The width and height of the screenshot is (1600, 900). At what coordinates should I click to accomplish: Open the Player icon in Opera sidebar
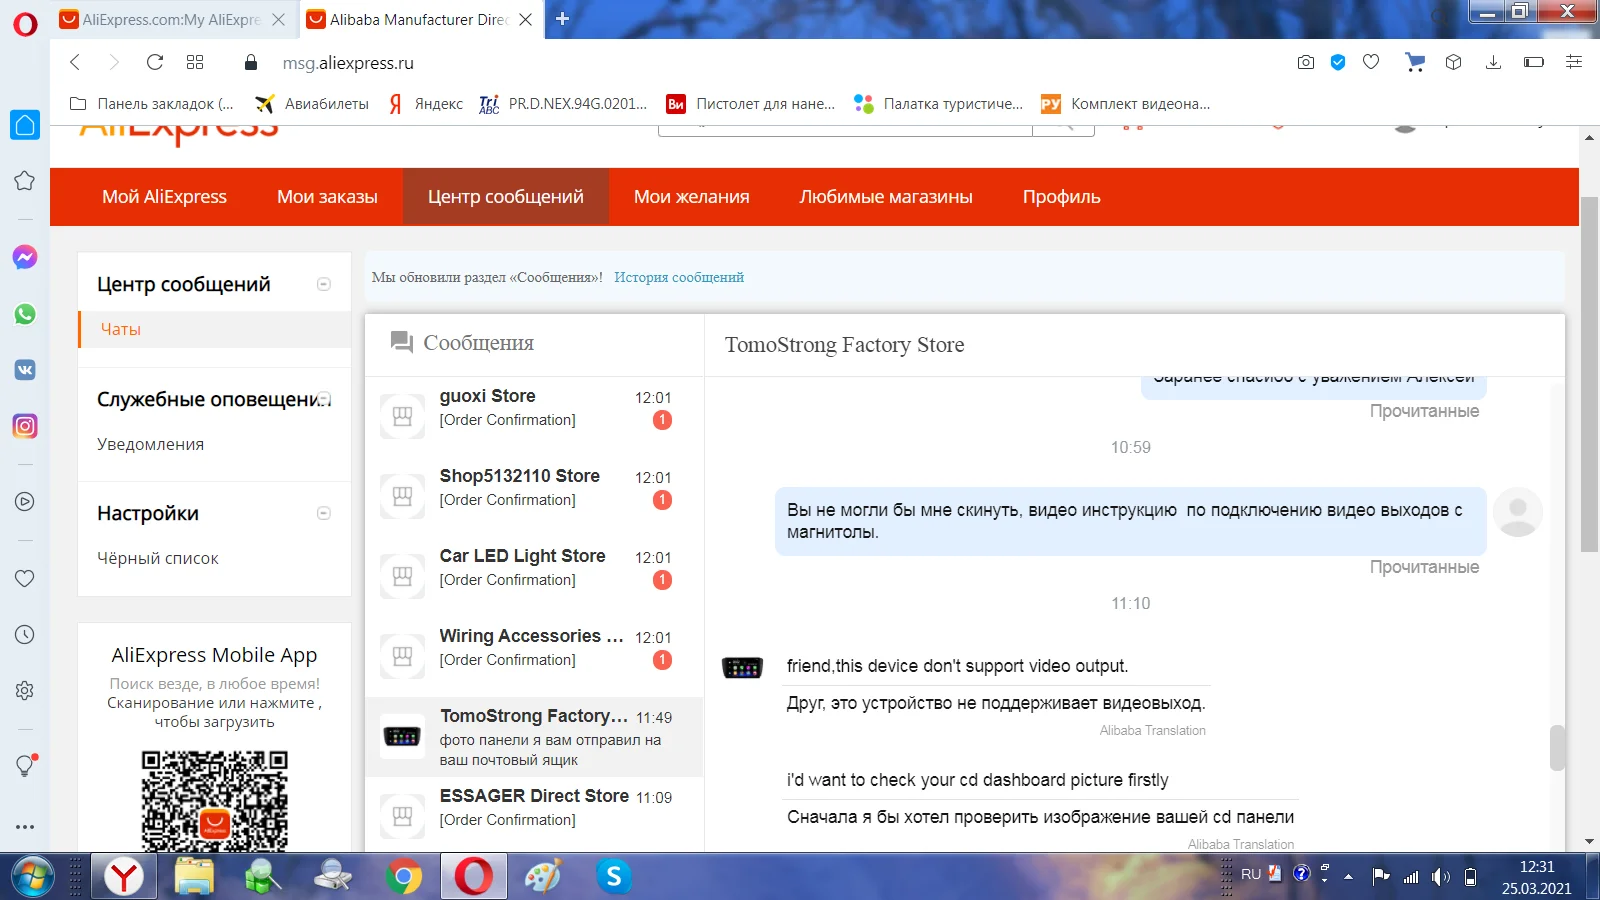point(25,502)
